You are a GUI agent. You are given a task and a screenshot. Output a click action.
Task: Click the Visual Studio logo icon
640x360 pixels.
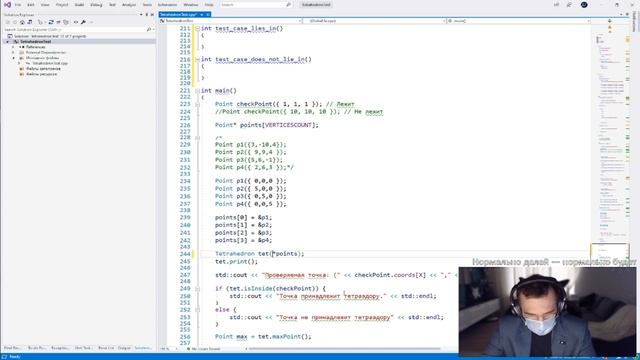[7, 4]
